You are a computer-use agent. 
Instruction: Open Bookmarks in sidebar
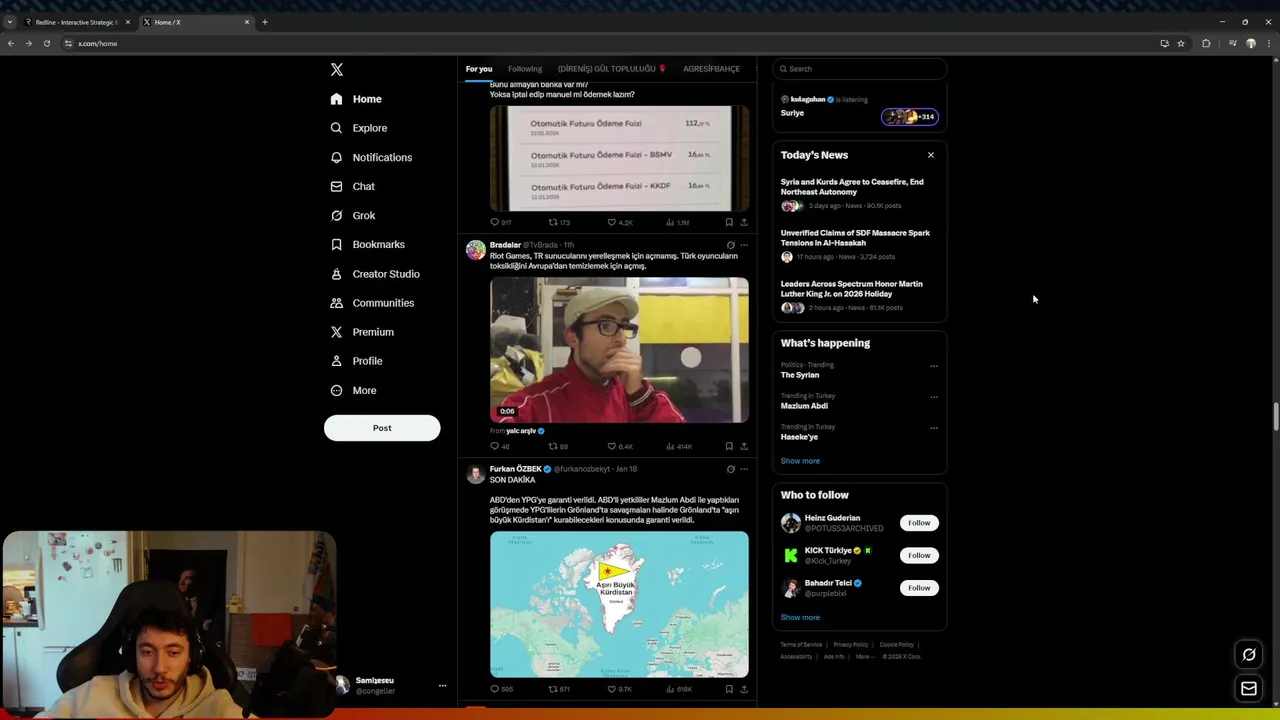tap(367, 244)
